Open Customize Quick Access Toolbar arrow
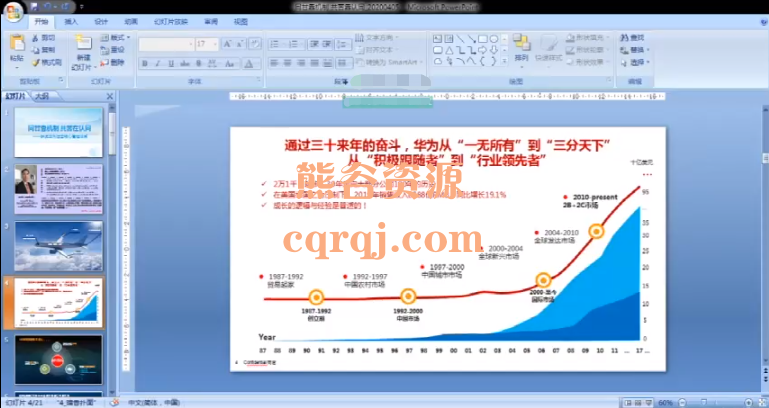Image resolution: width=769 pixels, height=408 pixels. [x=82, y=7]
